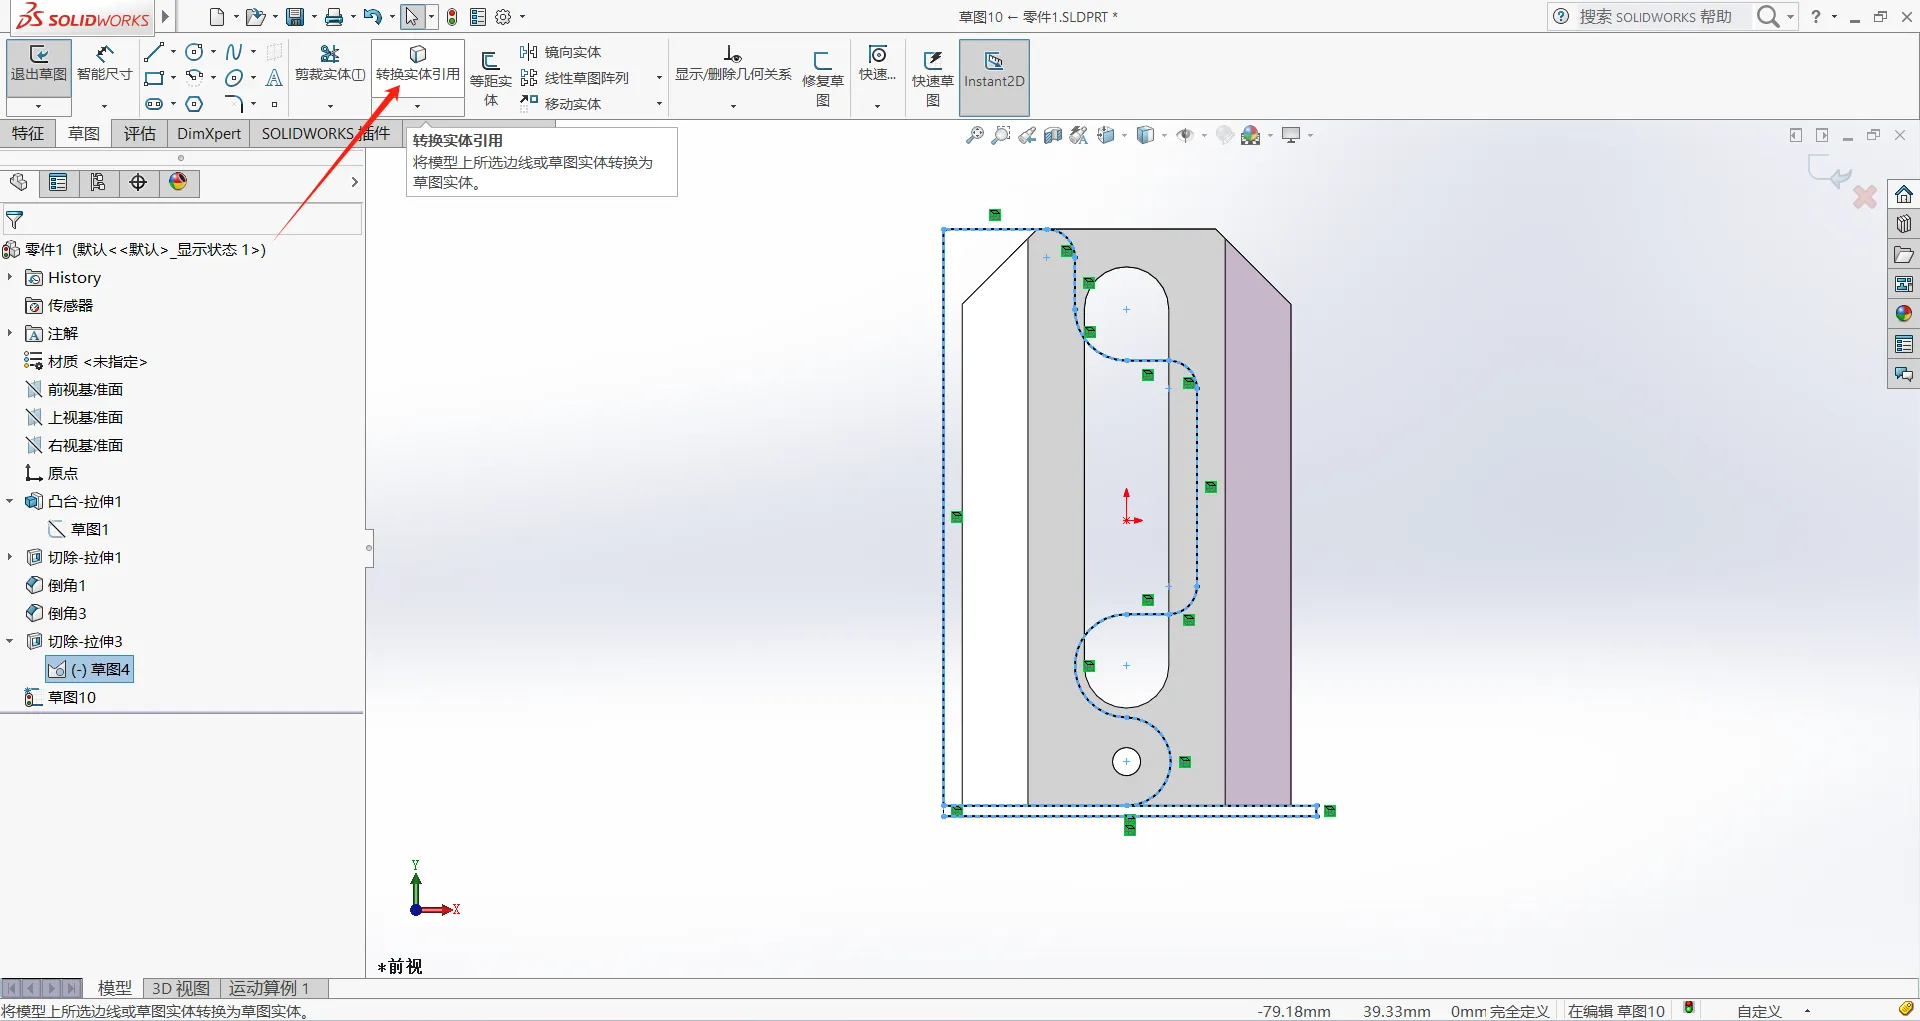1920x1021 pixels.
Task: Select the Line sketch tool
Action: coord(154,52)
